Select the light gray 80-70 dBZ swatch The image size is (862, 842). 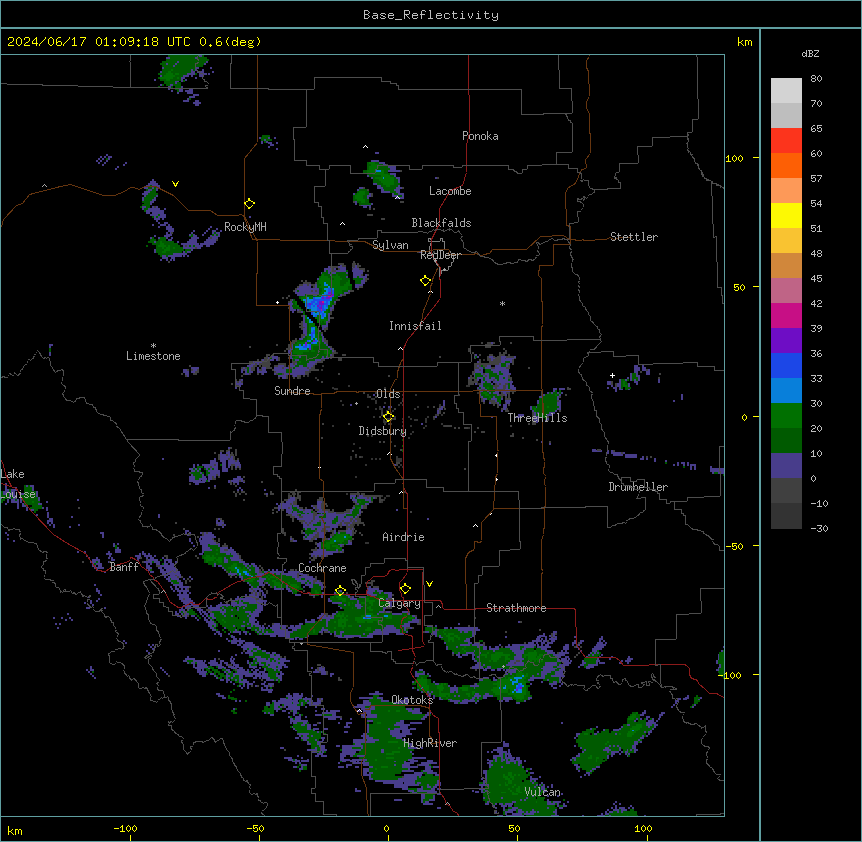[x=786, y=91]
